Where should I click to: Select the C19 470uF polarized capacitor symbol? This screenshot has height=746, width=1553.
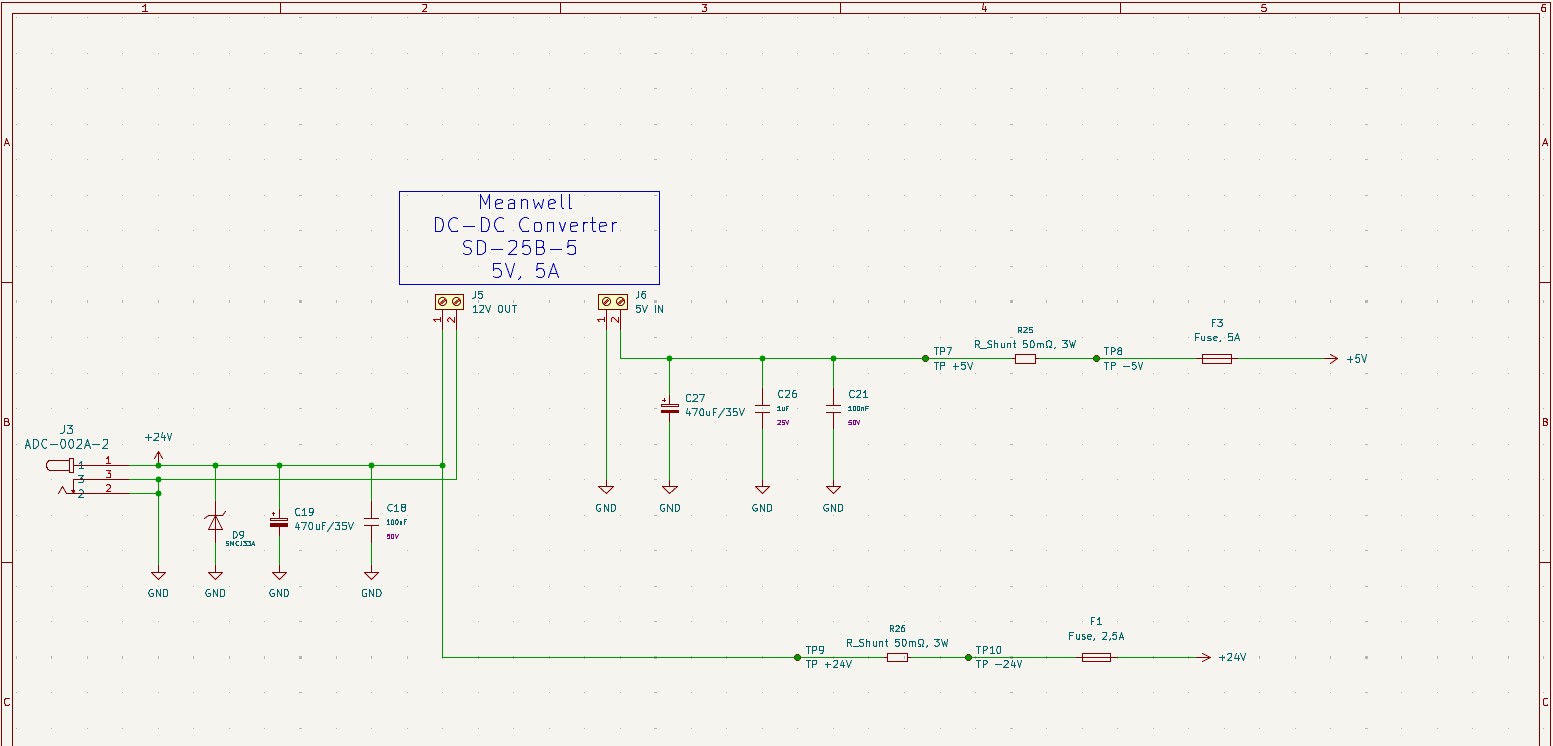(x=279, y=521)
